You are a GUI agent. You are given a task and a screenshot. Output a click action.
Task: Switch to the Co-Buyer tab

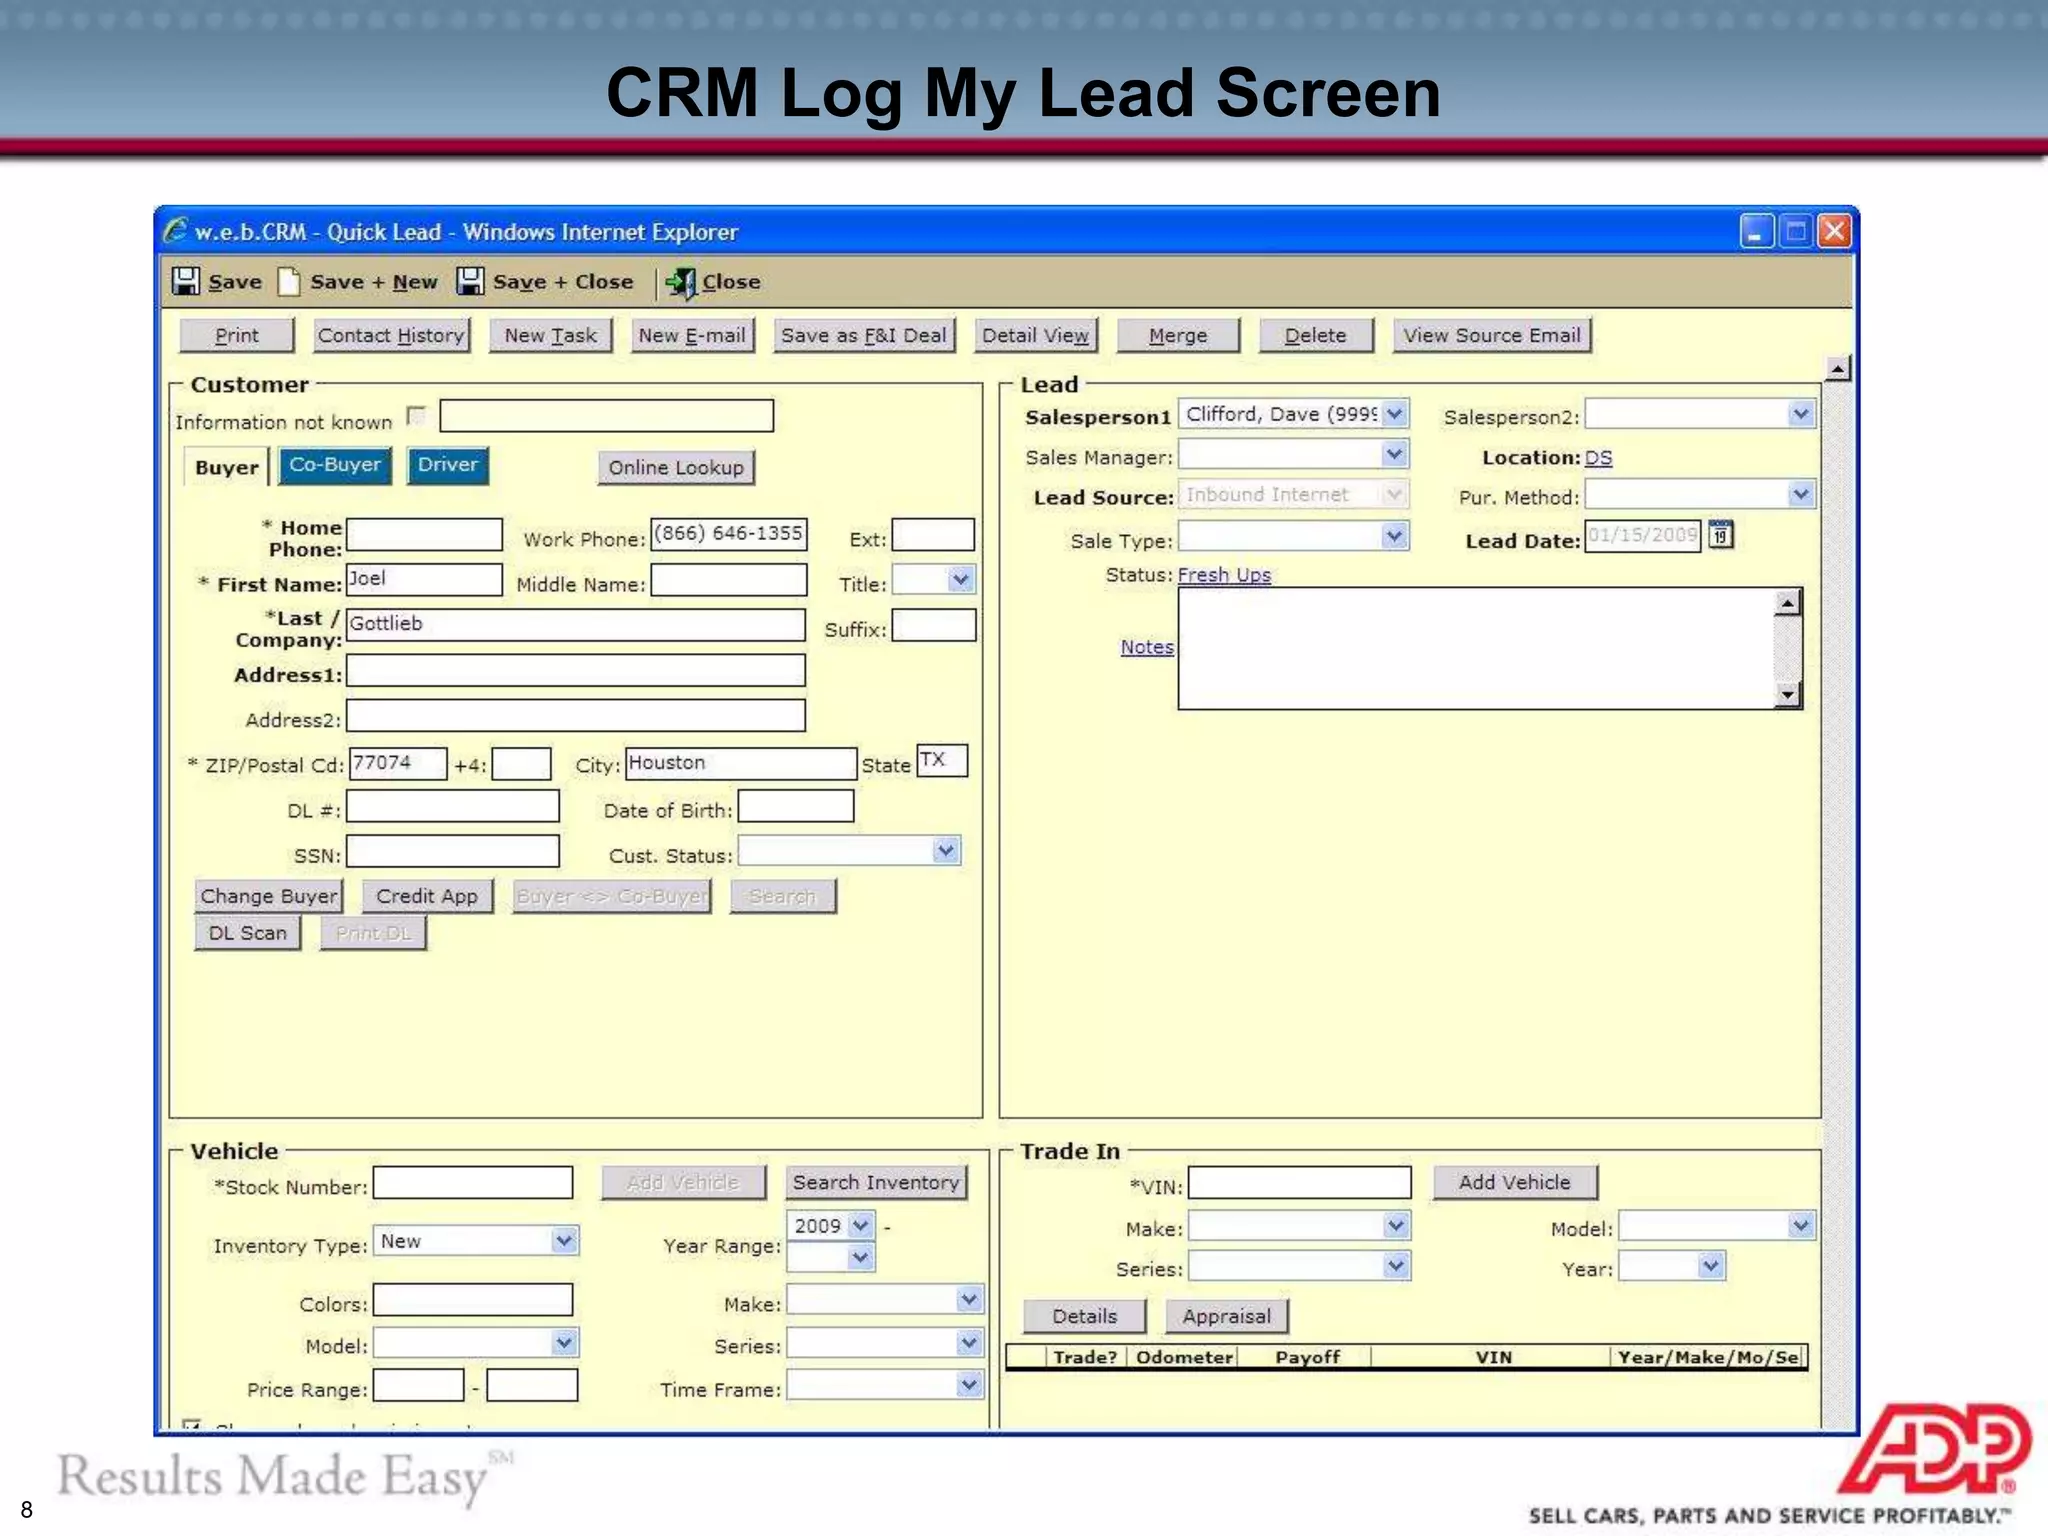[x=335, y=465]
